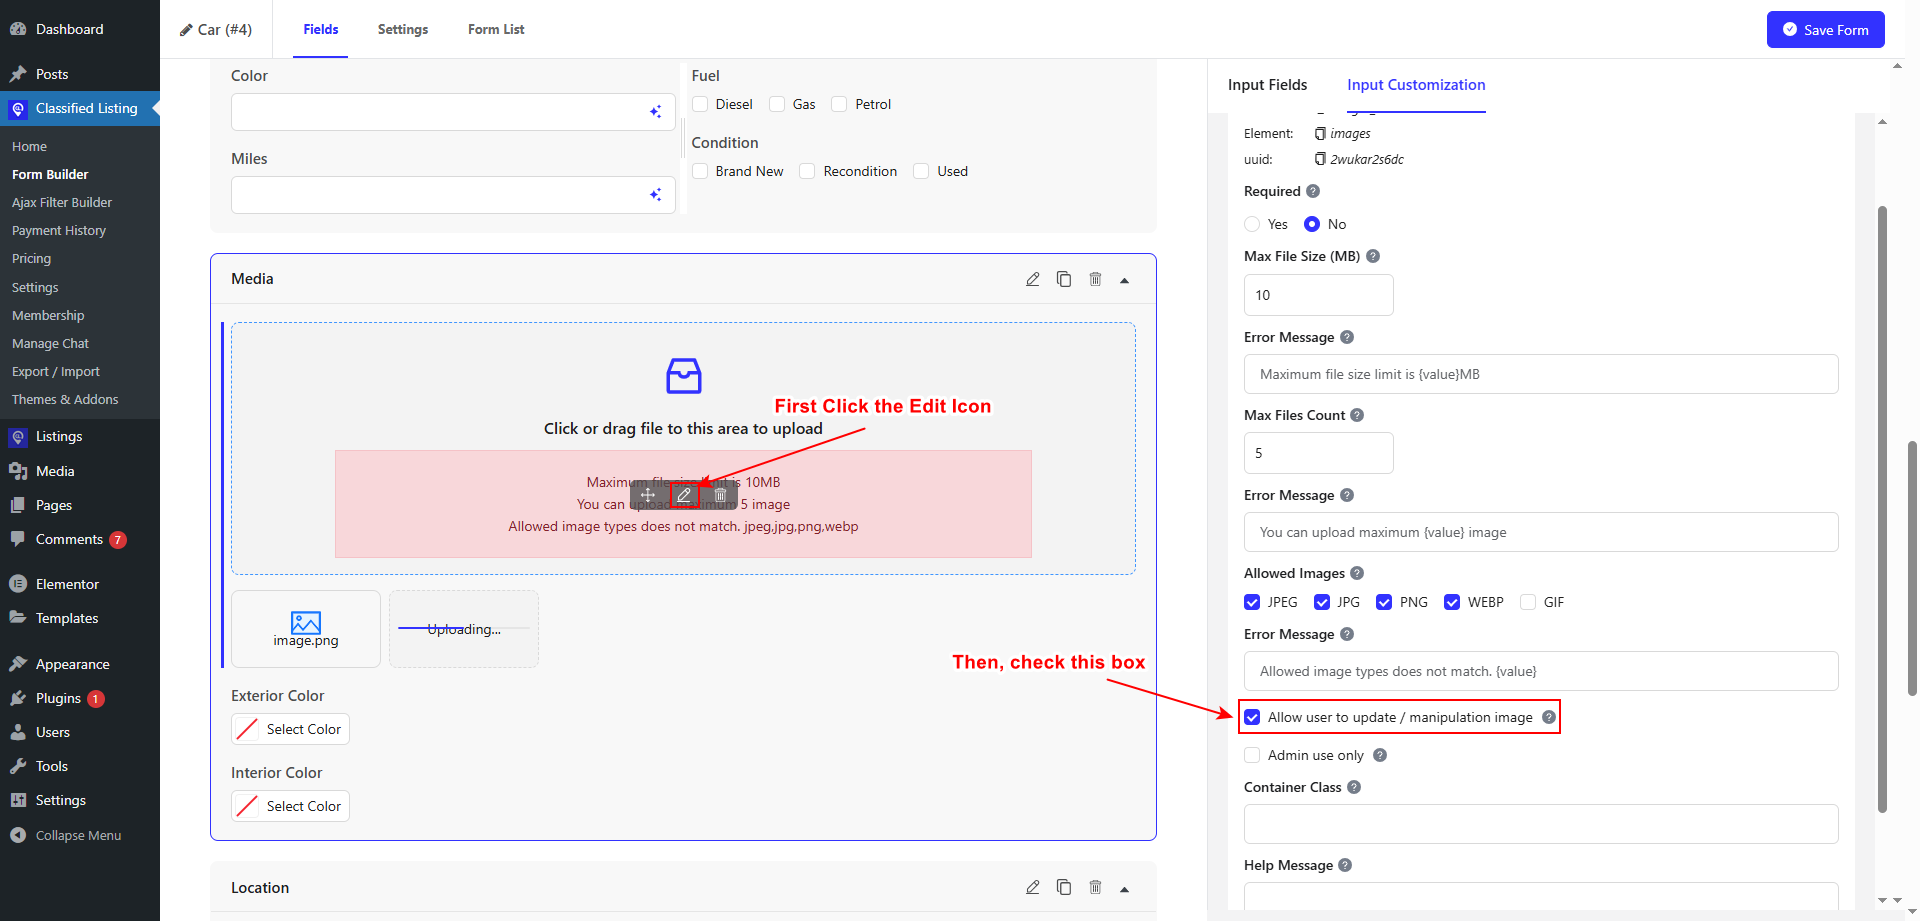Click the AI sparkle icon in Color field

656,112
